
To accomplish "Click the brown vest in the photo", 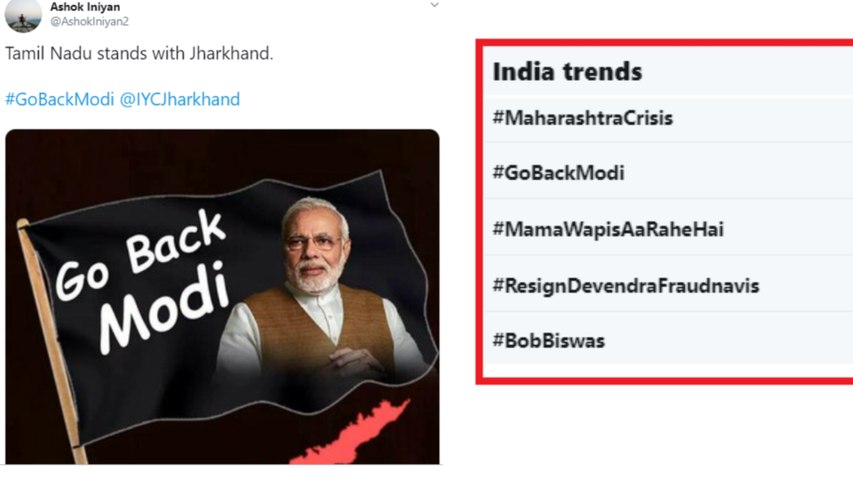I will 300,330.
